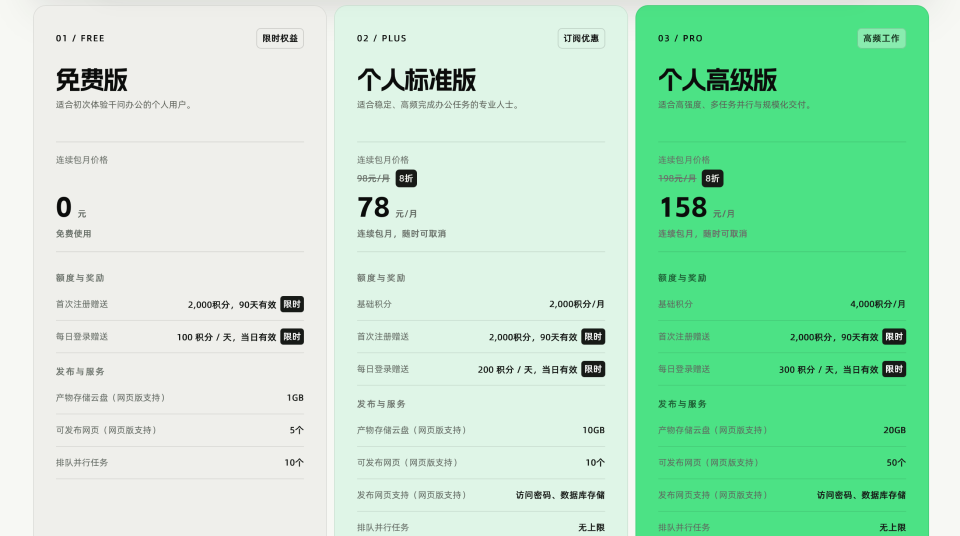This screenshot has width=960, height=536.
Task: Click the 78 元/月 price
Action: 387,208
